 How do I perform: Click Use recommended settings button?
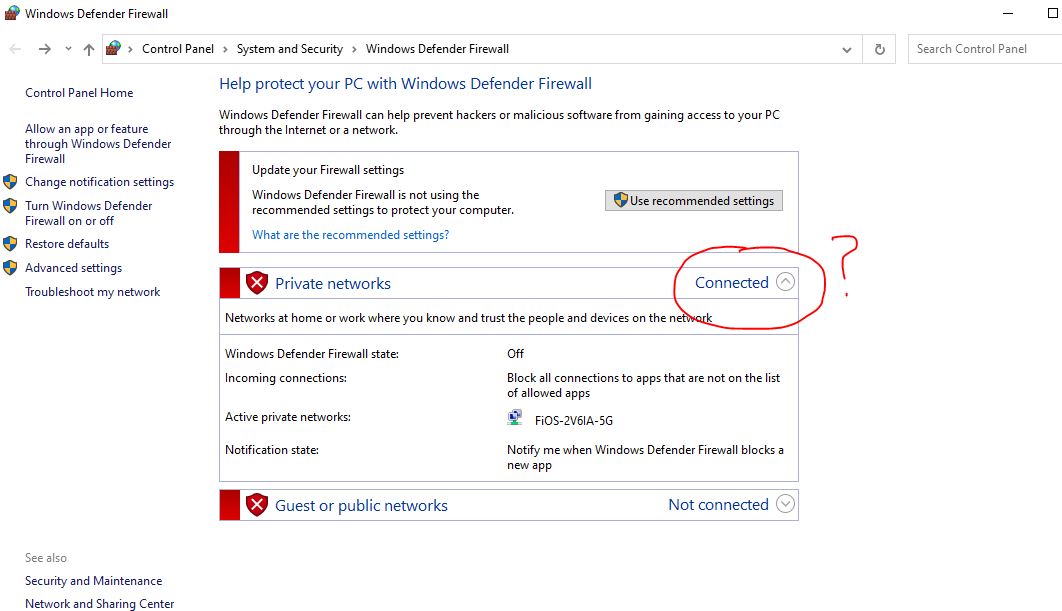tap(694, 201)
